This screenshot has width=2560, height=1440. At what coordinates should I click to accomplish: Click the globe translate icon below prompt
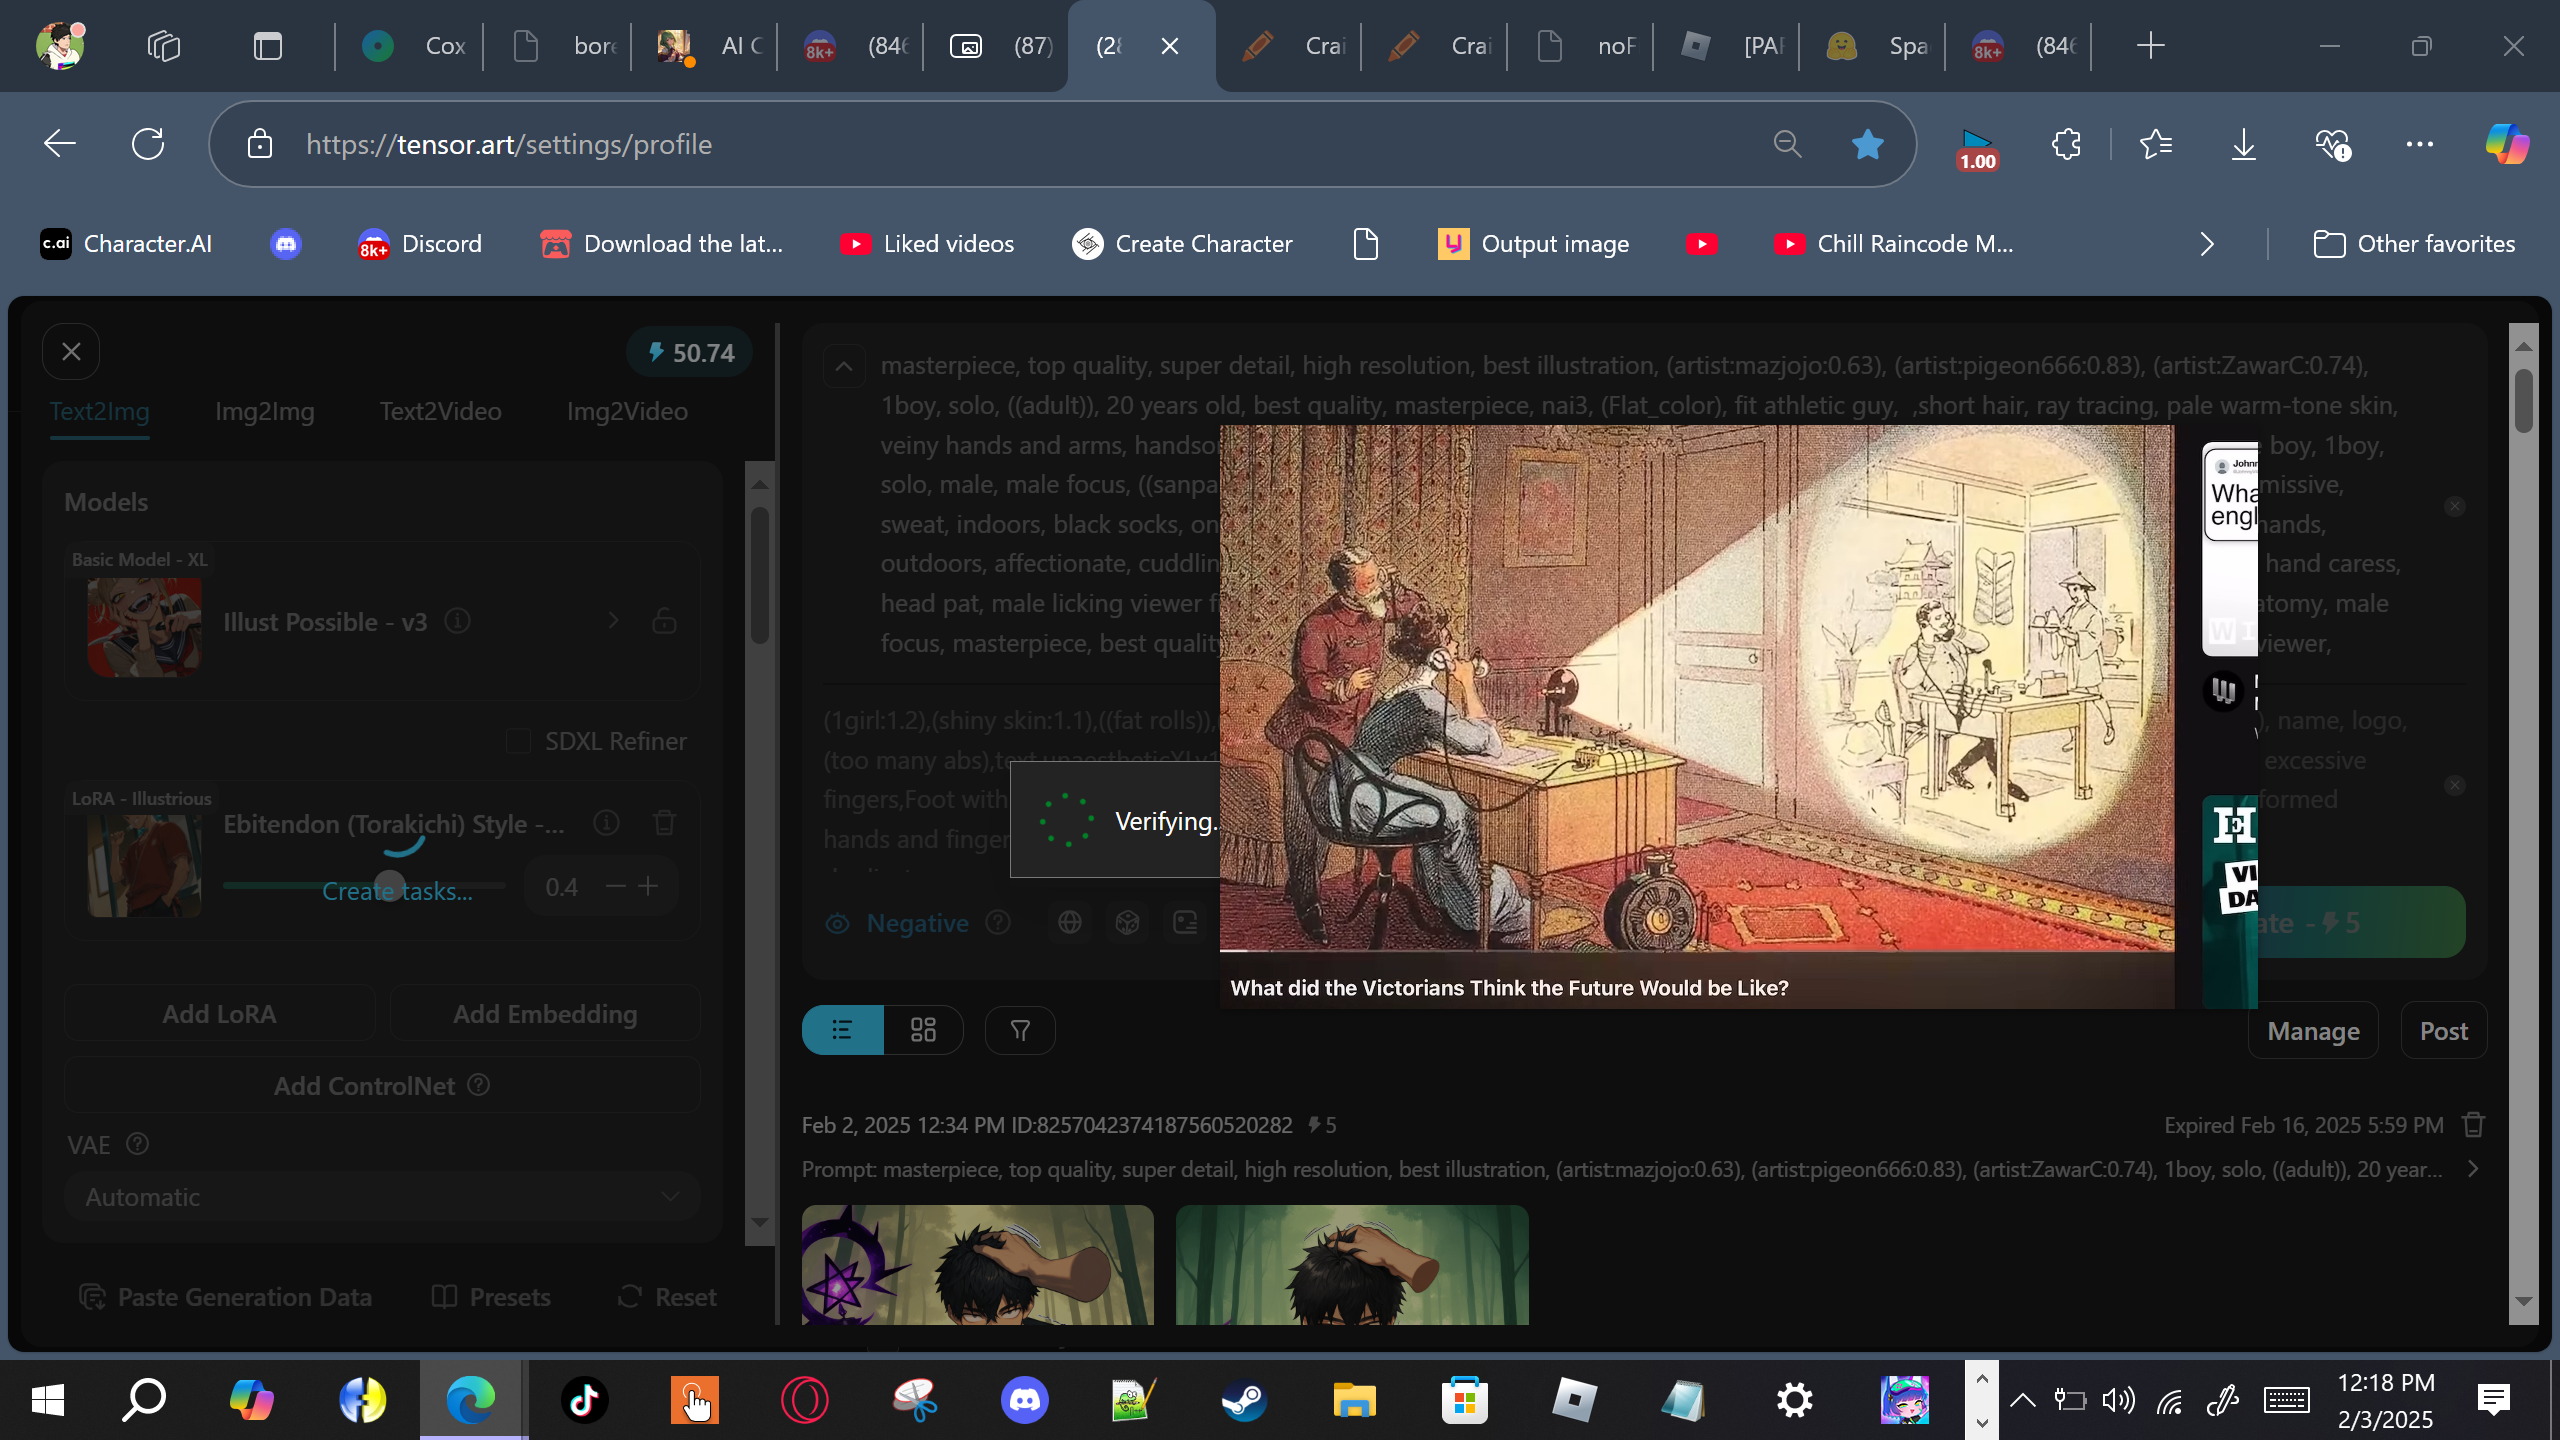click(x=1070, y=922)
